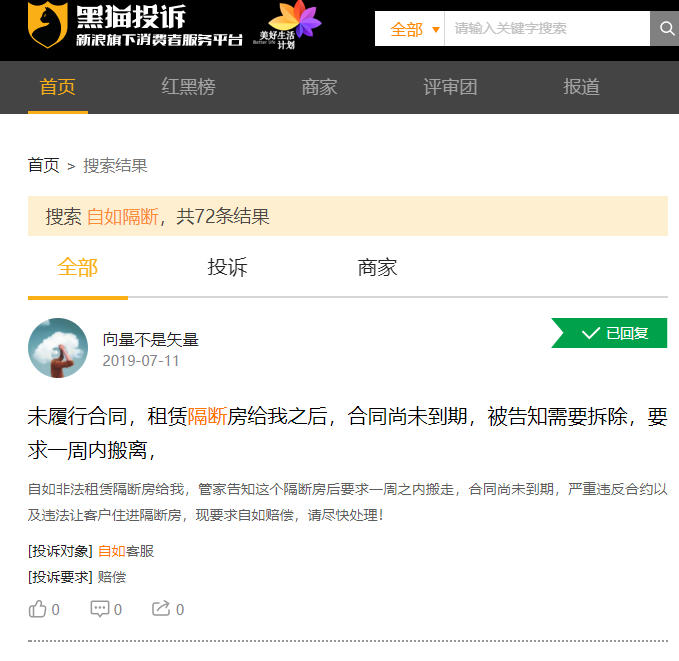Open comments via speech bubble icon
The width and height of the screenshot is (679, 661).
100,609
